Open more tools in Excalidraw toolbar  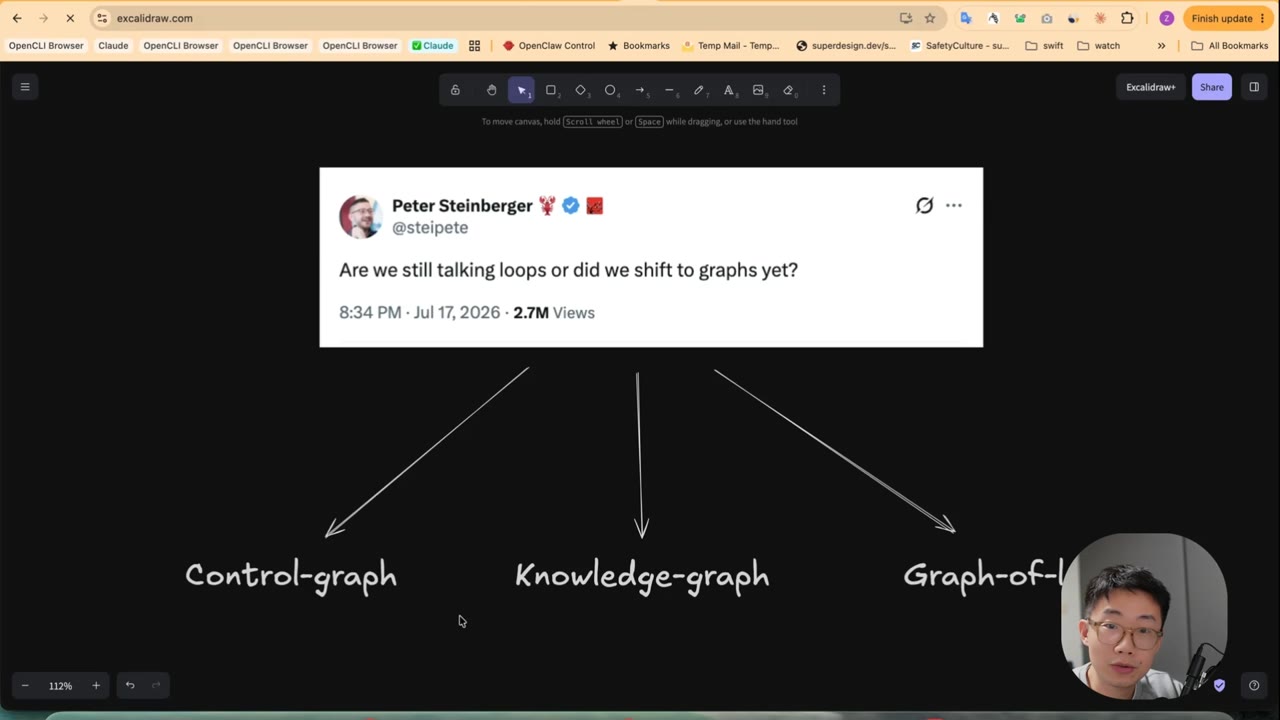[x=824, y=90]
